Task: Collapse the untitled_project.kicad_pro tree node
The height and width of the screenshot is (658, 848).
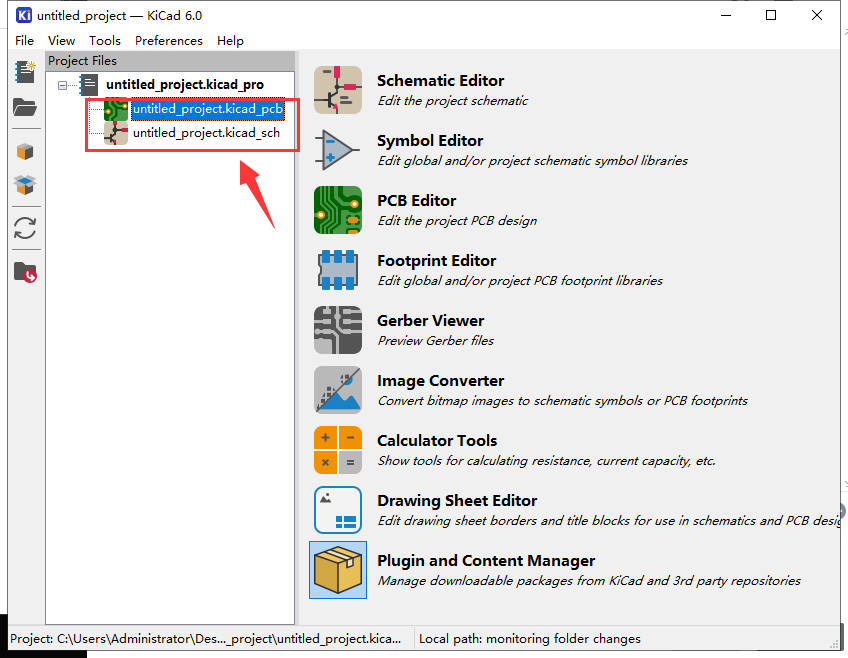Action: [62, 85]
